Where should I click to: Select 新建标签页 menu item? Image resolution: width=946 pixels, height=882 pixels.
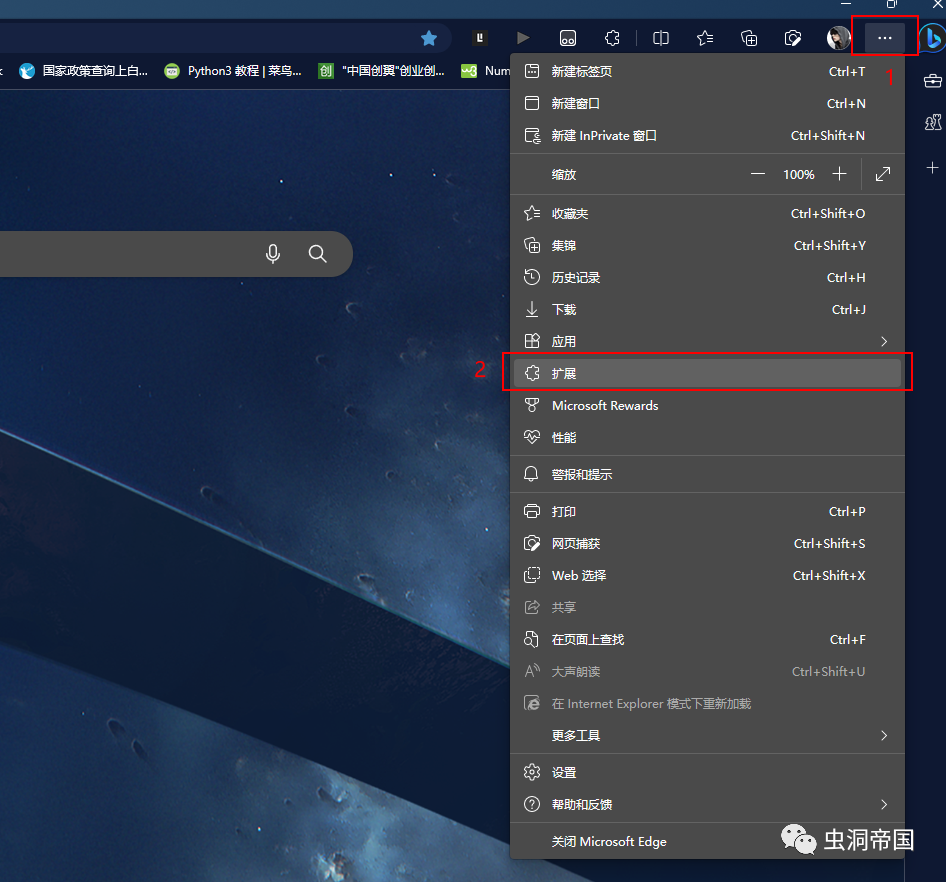pos(707,72)
